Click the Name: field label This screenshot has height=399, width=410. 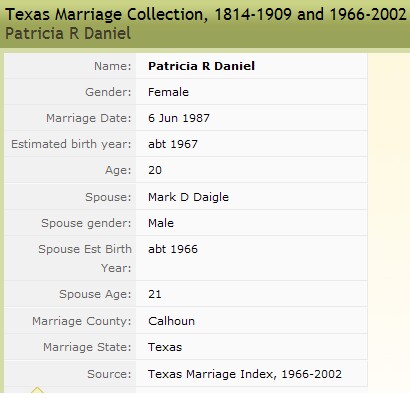click(x=113, y=66)
